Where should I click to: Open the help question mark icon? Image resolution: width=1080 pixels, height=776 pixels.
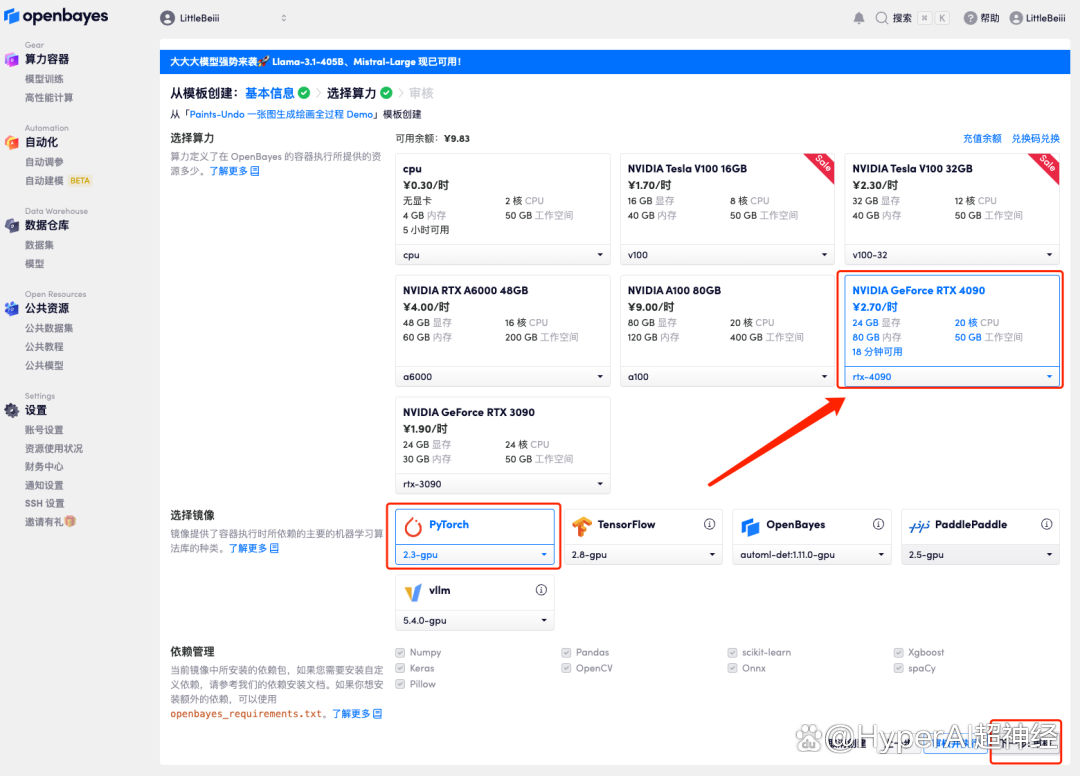(970, 18)
